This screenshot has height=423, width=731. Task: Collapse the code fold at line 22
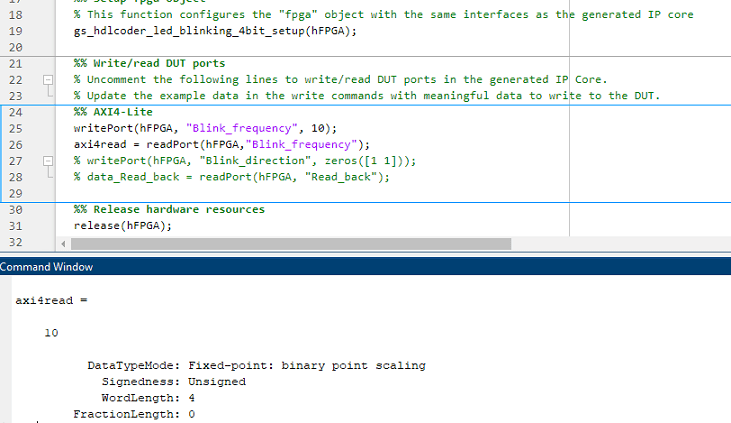click(45, 79)
